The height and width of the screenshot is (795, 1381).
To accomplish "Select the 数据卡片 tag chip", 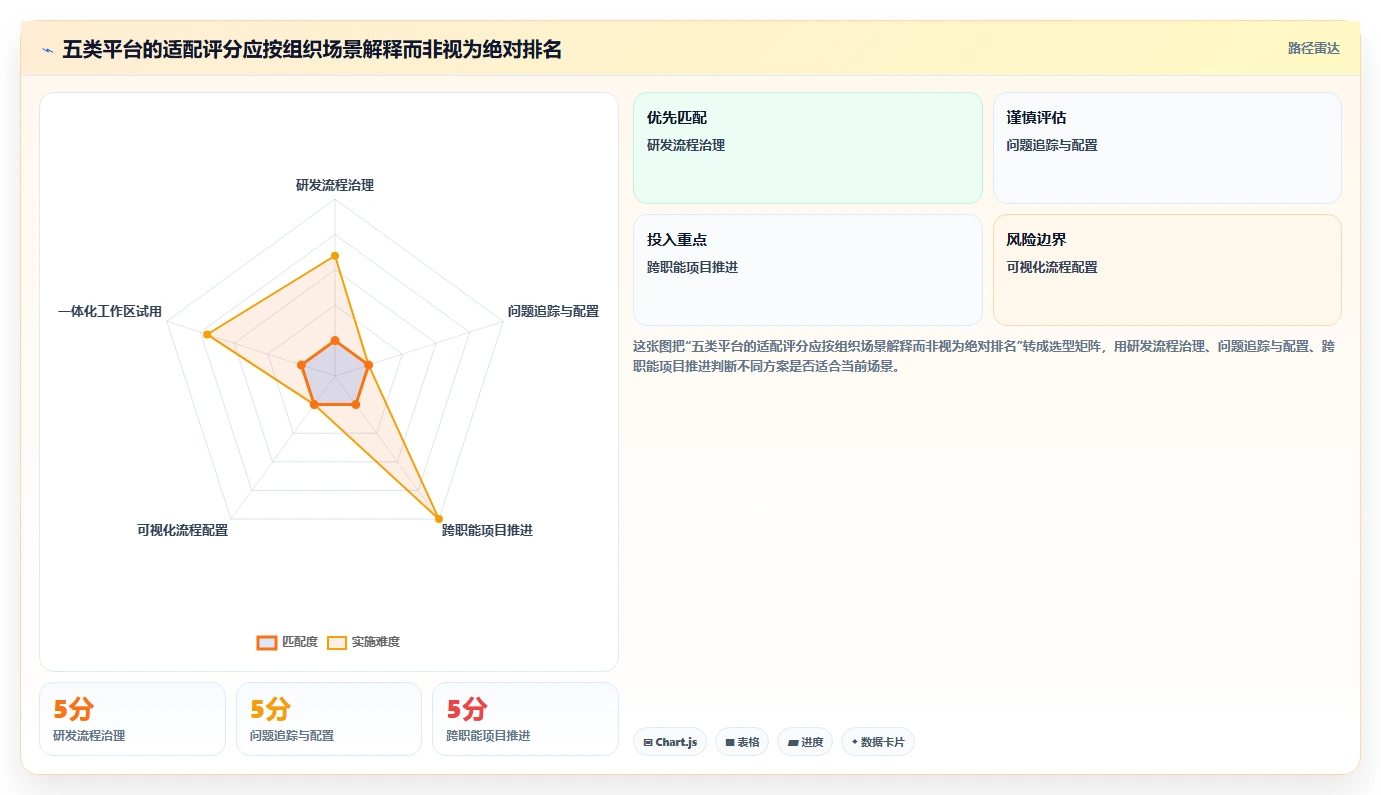I will pos(878,742).
